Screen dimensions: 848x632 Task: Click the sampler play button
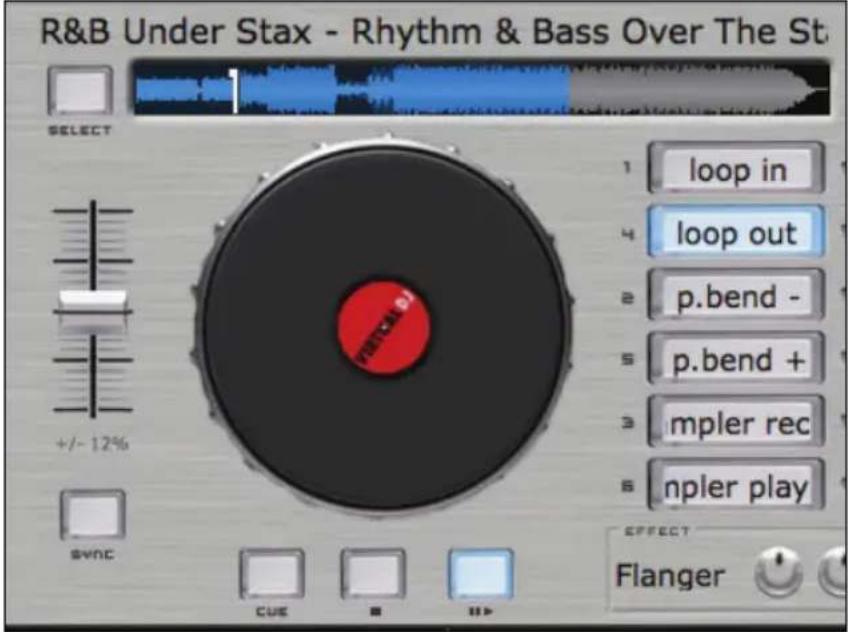[x=736, y=485]
